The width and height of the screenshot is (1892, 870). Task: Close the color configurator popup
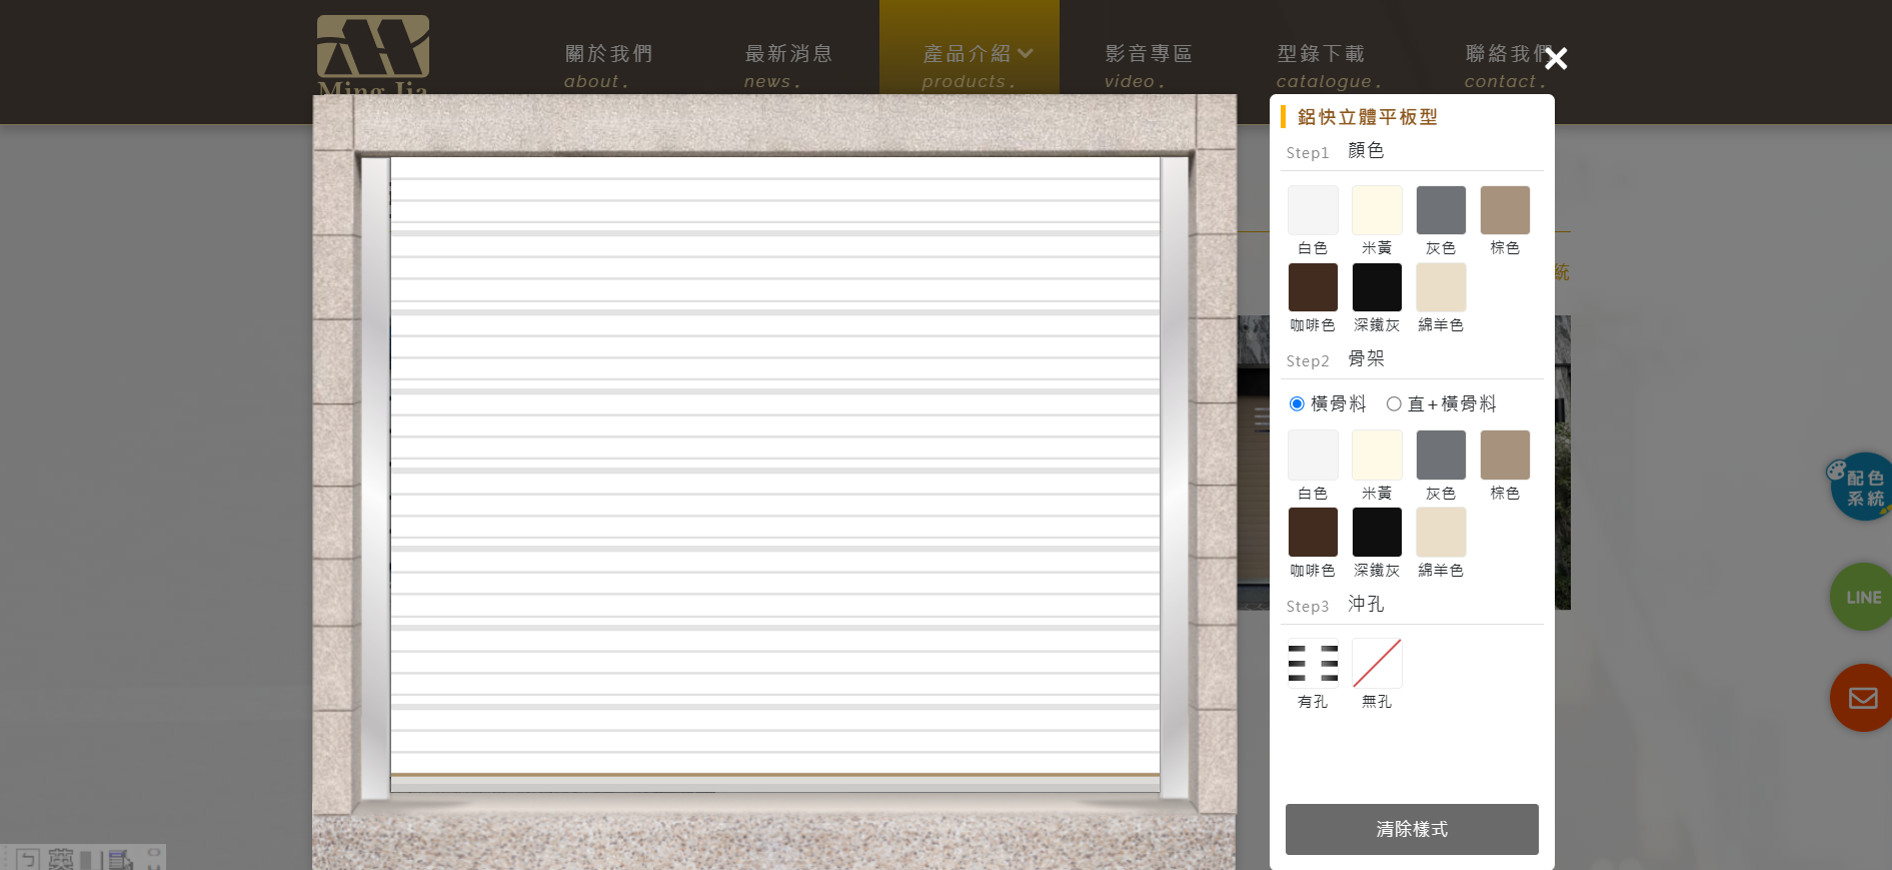tap(1555, 59)
